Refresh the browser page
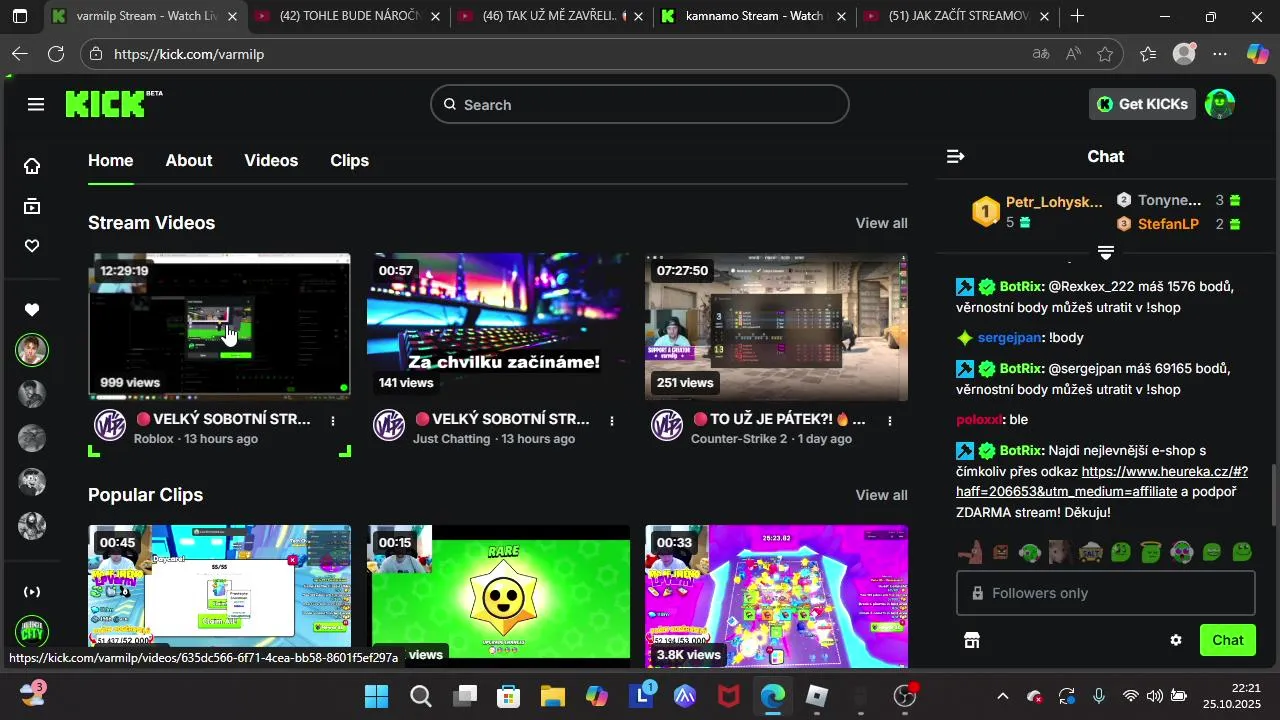This screenshot has height=720, width=1280. point(56,54)
